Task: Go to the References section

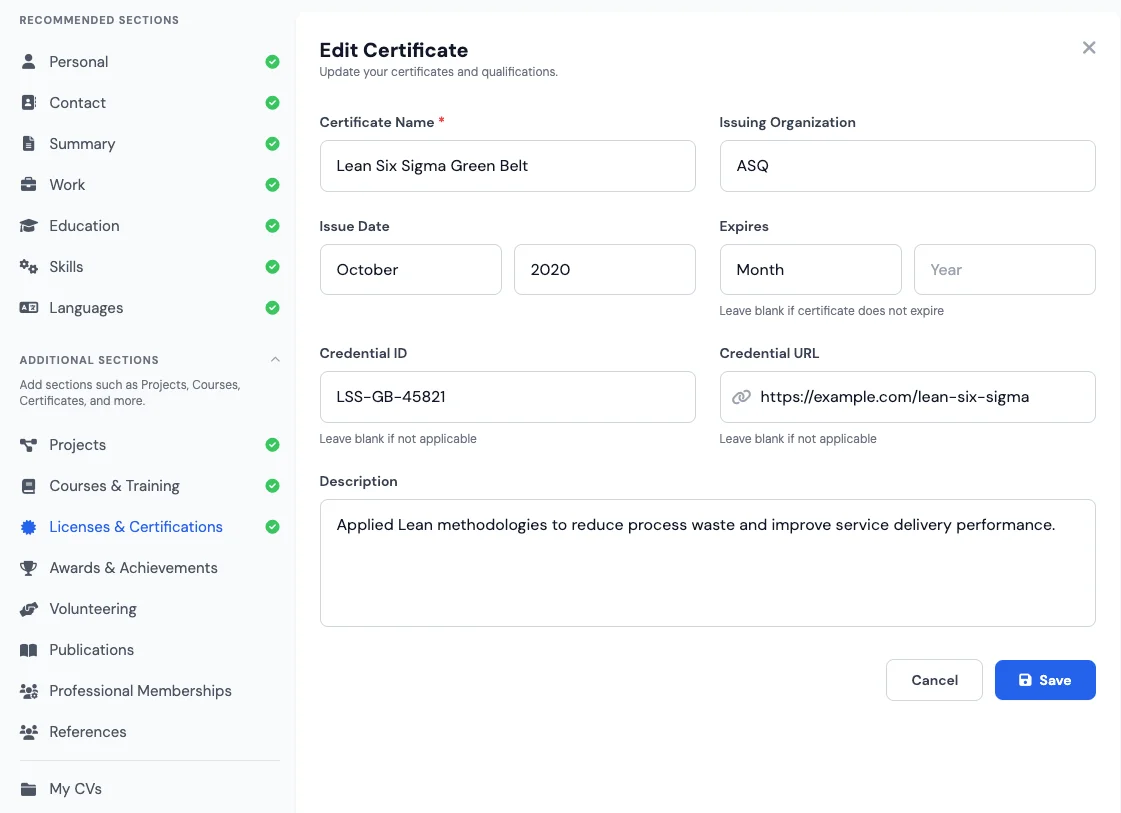Action: coord(149,731)
